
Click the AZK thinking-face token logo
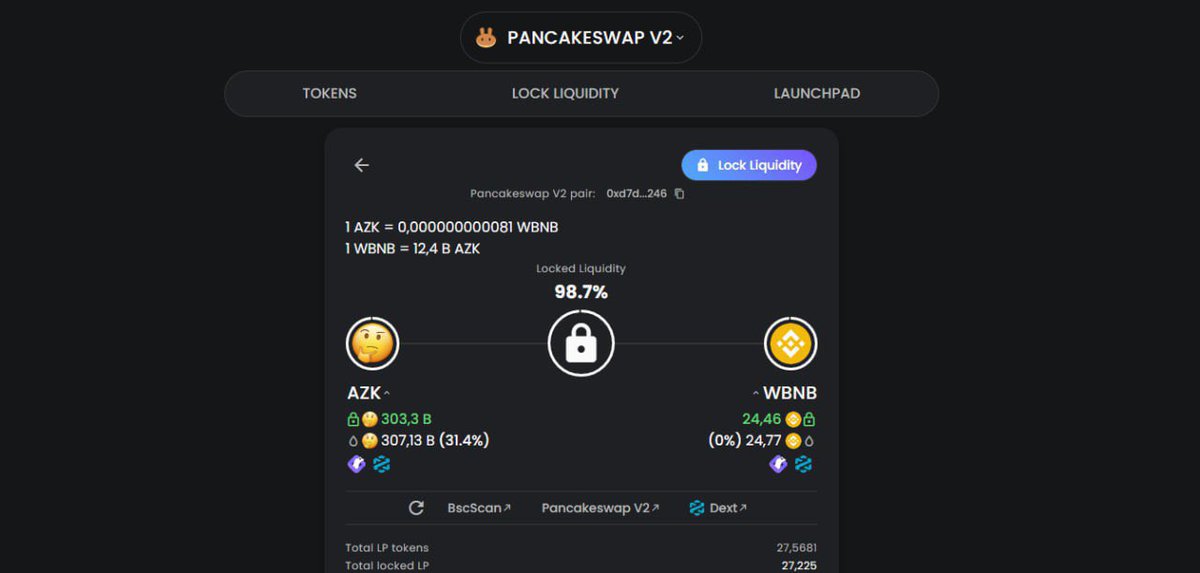[x=373, y=344]
